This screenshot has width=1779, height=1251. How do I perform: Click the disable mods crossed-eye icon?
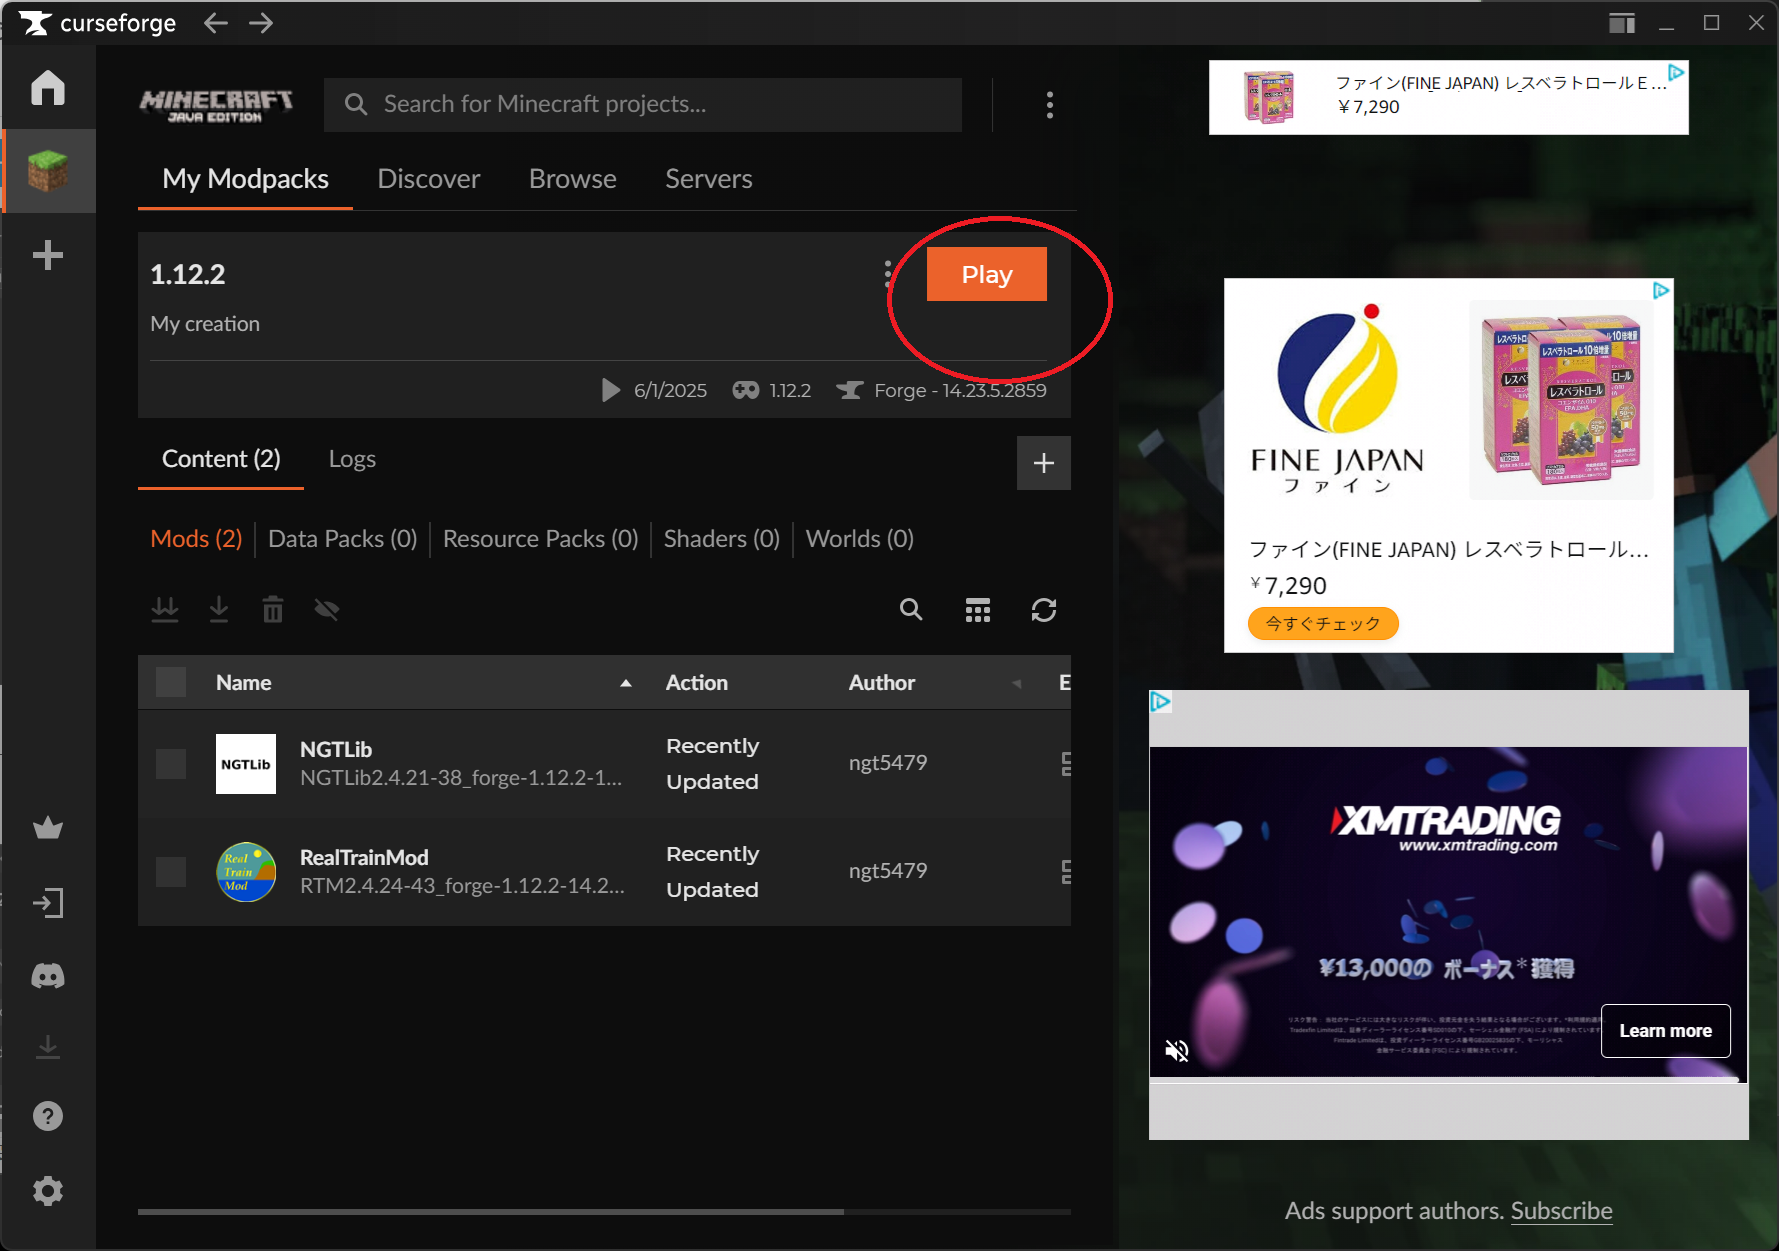pos(327,609)
